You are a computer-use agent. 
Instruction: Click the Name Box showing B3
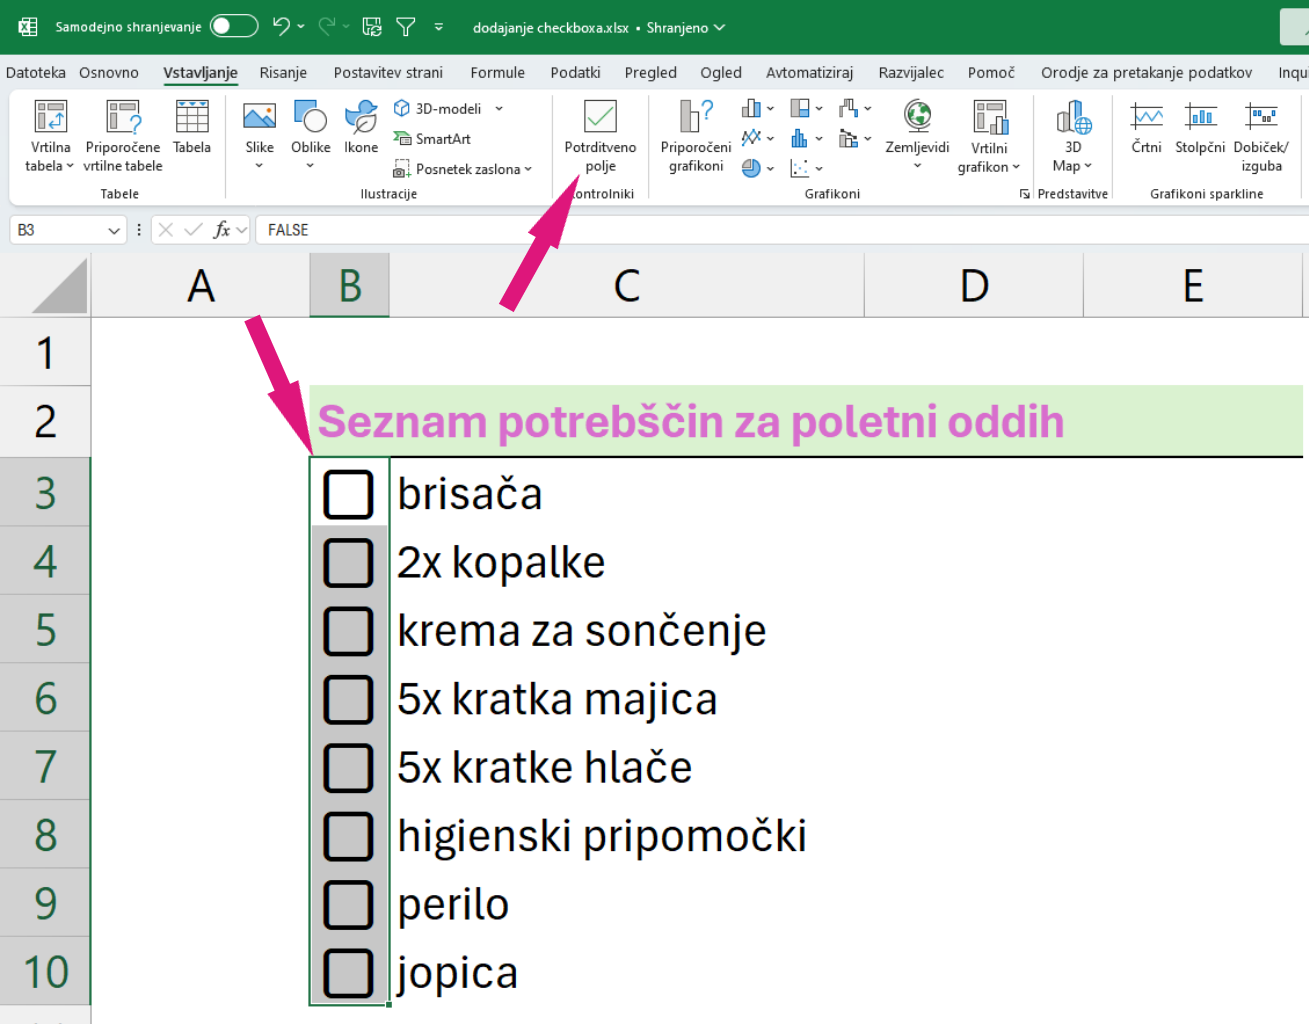pyautogui.click(x=57, y=230)
